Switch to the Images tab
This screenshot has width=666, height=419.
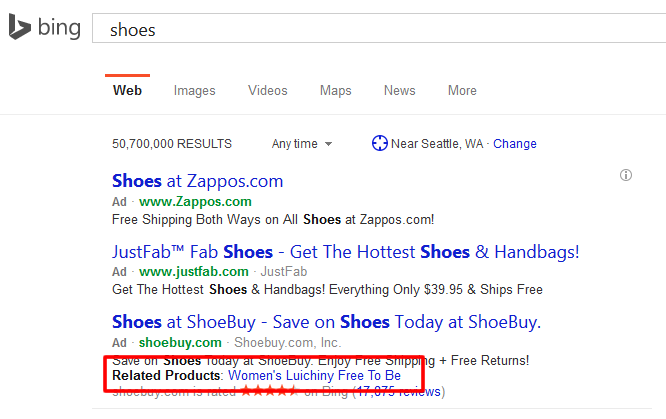click(x=194, y=90)
